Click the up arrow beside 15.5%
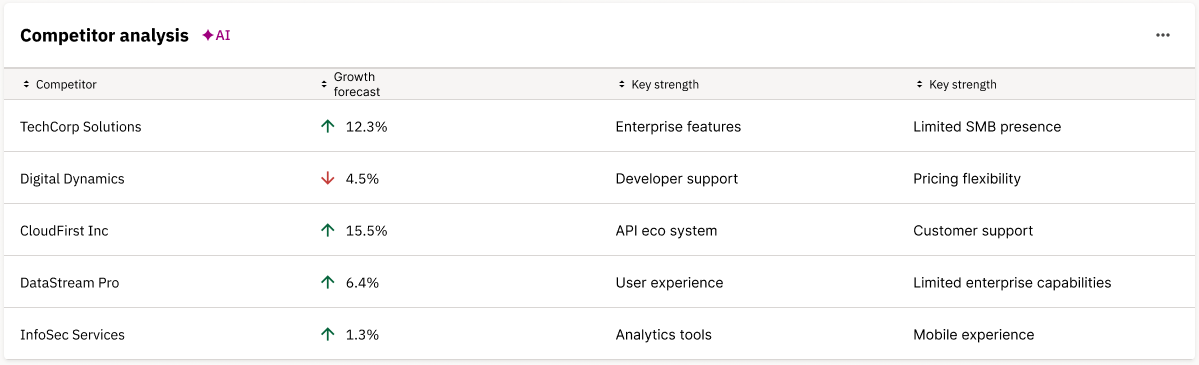The width and height of the screenshot is (1199, 365). coord(327,230)
